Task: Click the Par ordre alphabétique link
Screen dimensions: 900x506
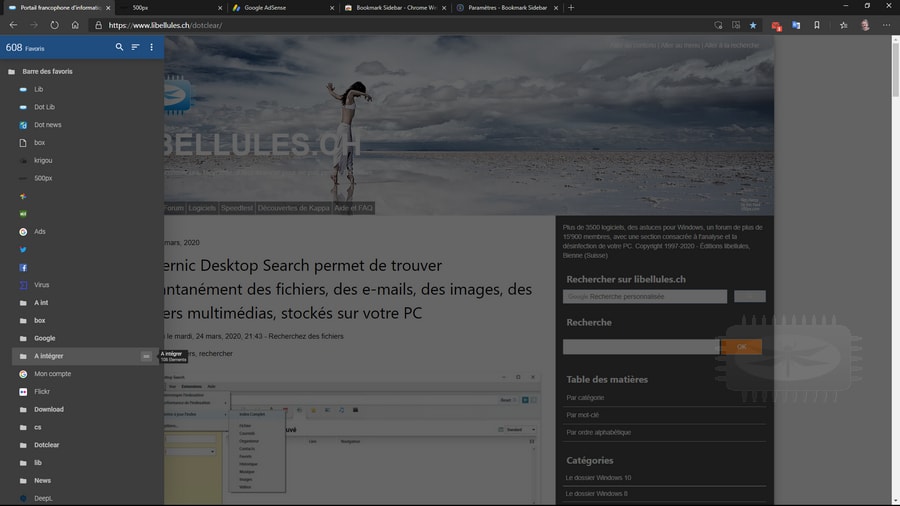Action: [x=598, y=433]
